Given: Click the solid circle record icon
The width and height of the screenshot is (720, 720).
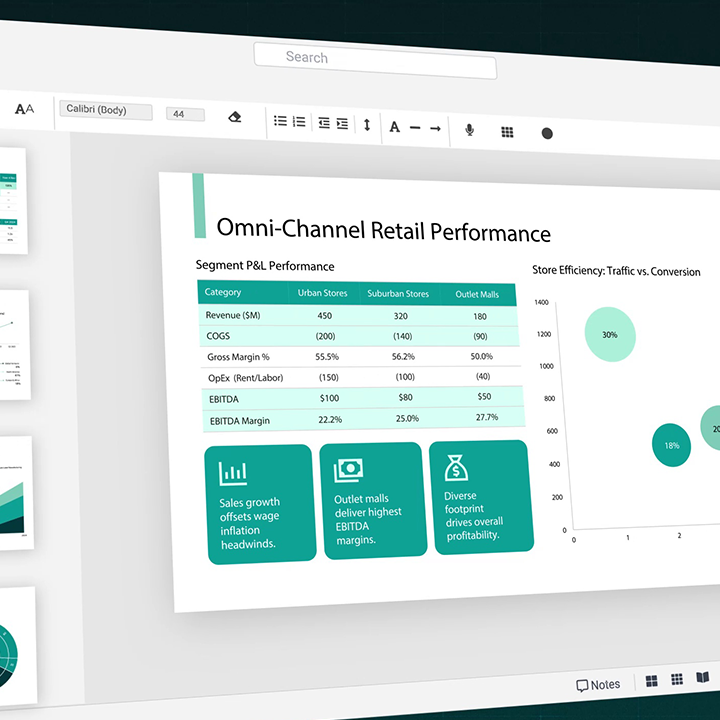Looking at the screenshot, I should tap(547, 134).
